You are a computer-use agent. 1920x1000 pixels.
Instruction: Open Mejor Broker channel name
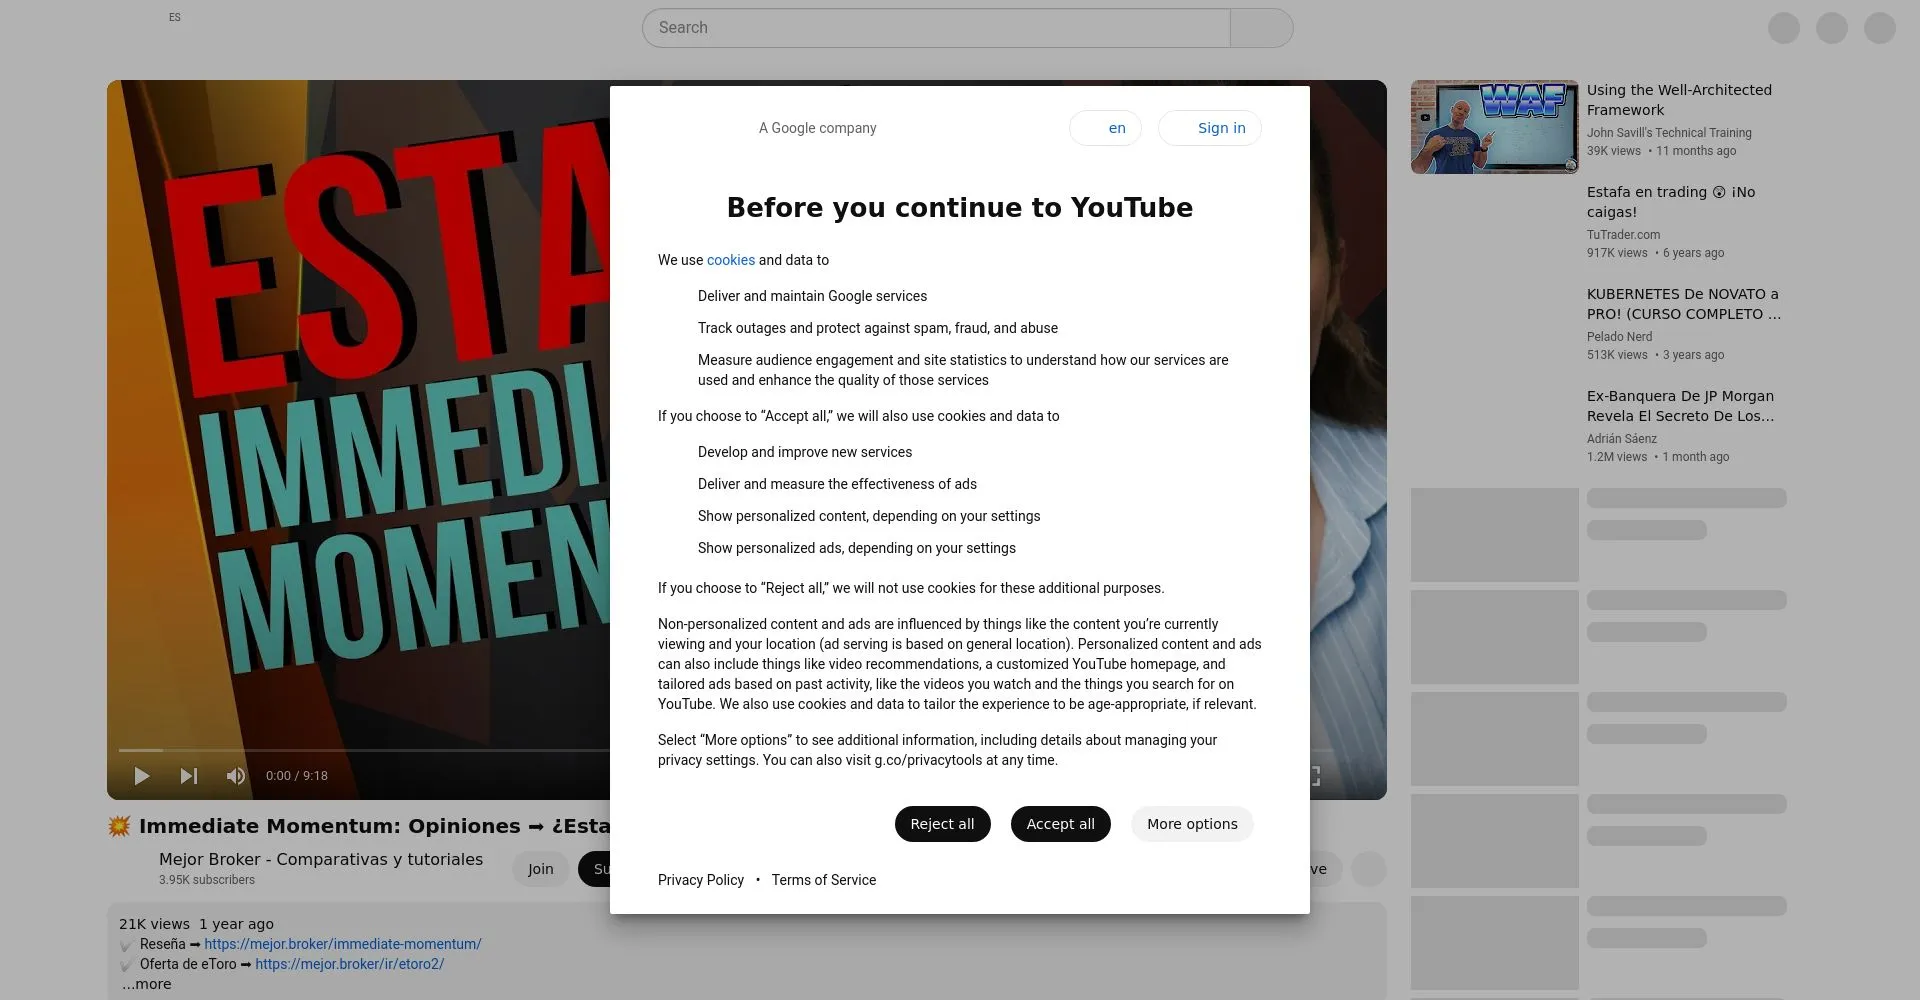[x=321, y=859]
